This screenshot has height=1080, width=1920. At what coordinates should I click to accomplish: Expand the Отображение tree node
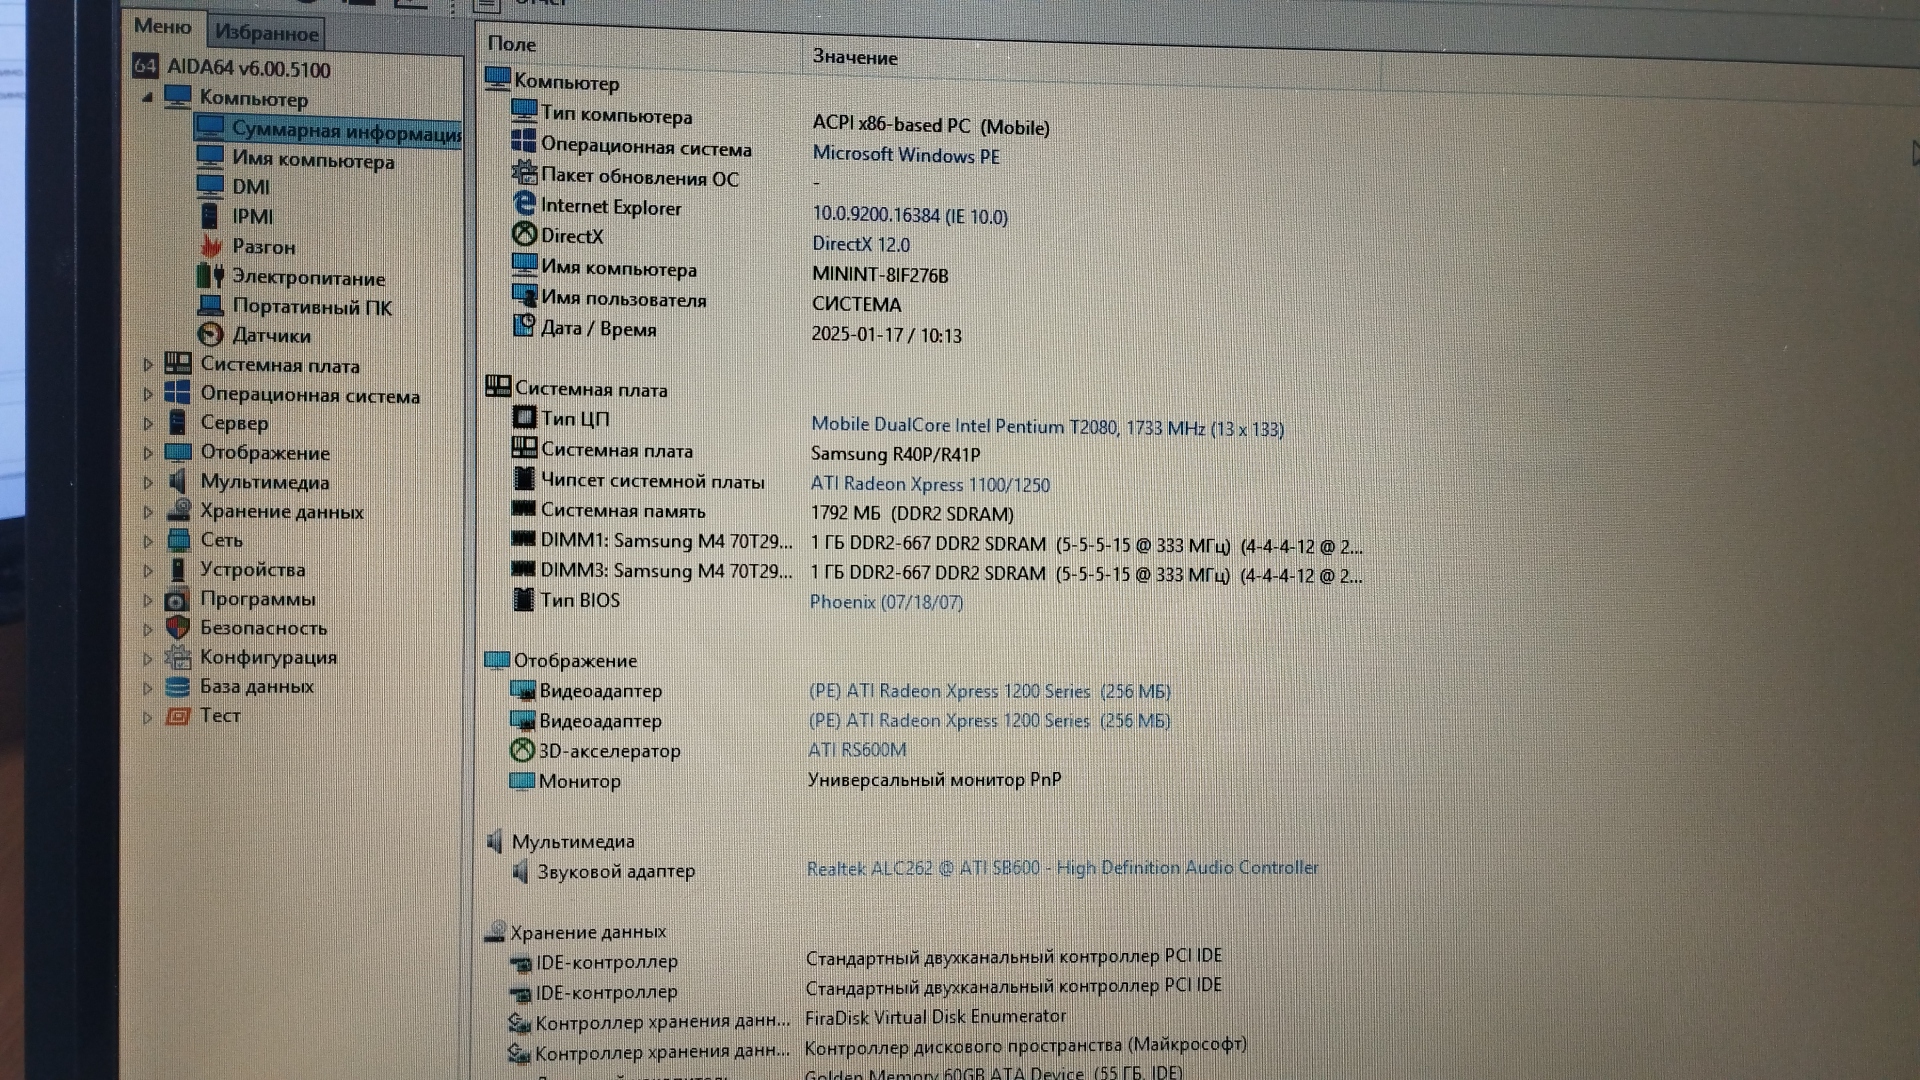pos(148,453)
